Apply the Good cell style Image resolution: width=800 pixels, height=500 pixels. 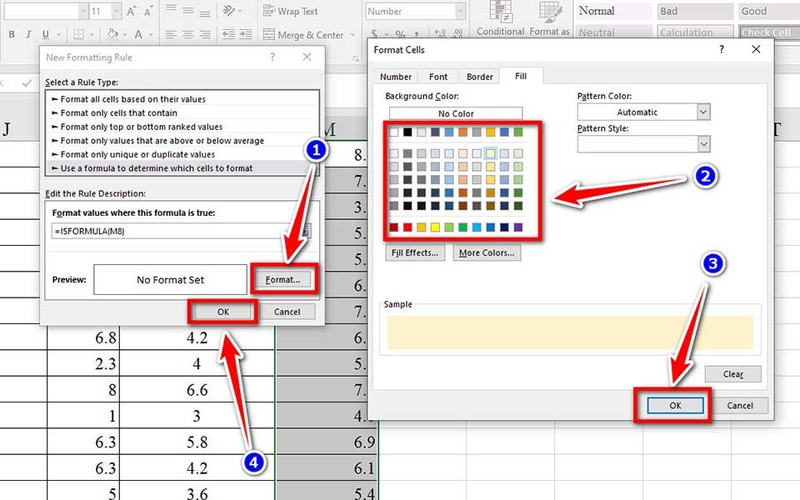[769, 11]
